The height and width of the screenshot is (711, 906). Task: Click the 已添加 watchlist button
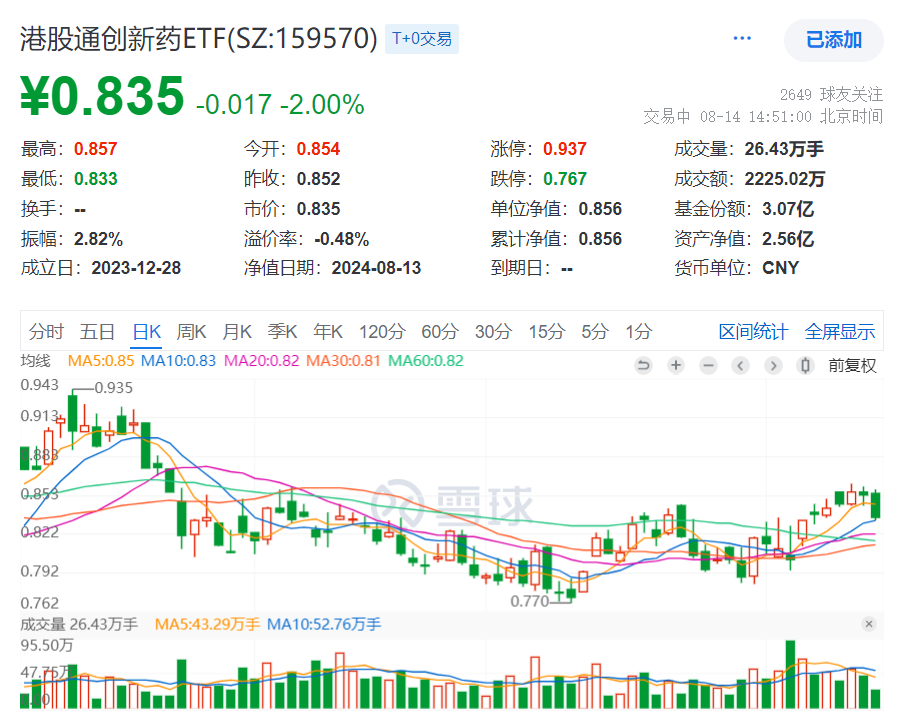835,40
